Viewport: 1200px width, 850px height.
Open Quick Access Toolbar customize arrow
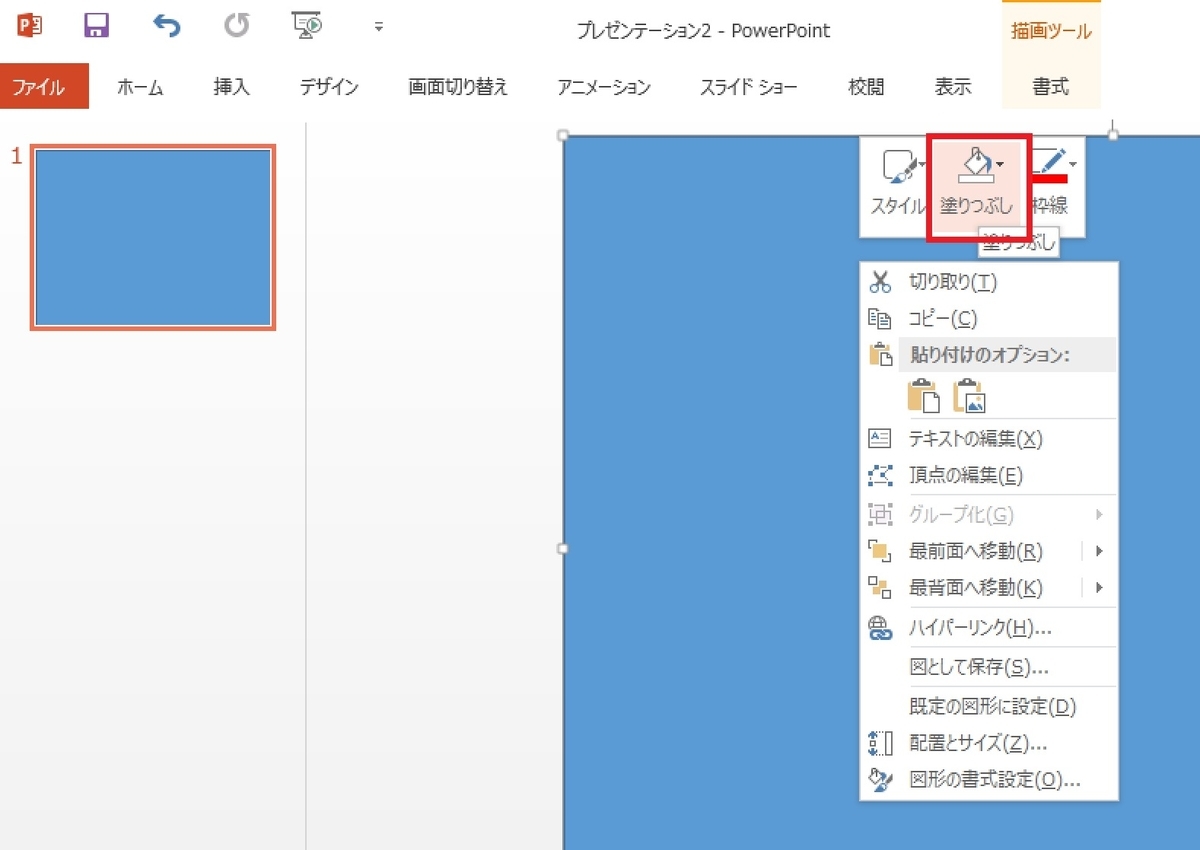(x=379, y=27)
